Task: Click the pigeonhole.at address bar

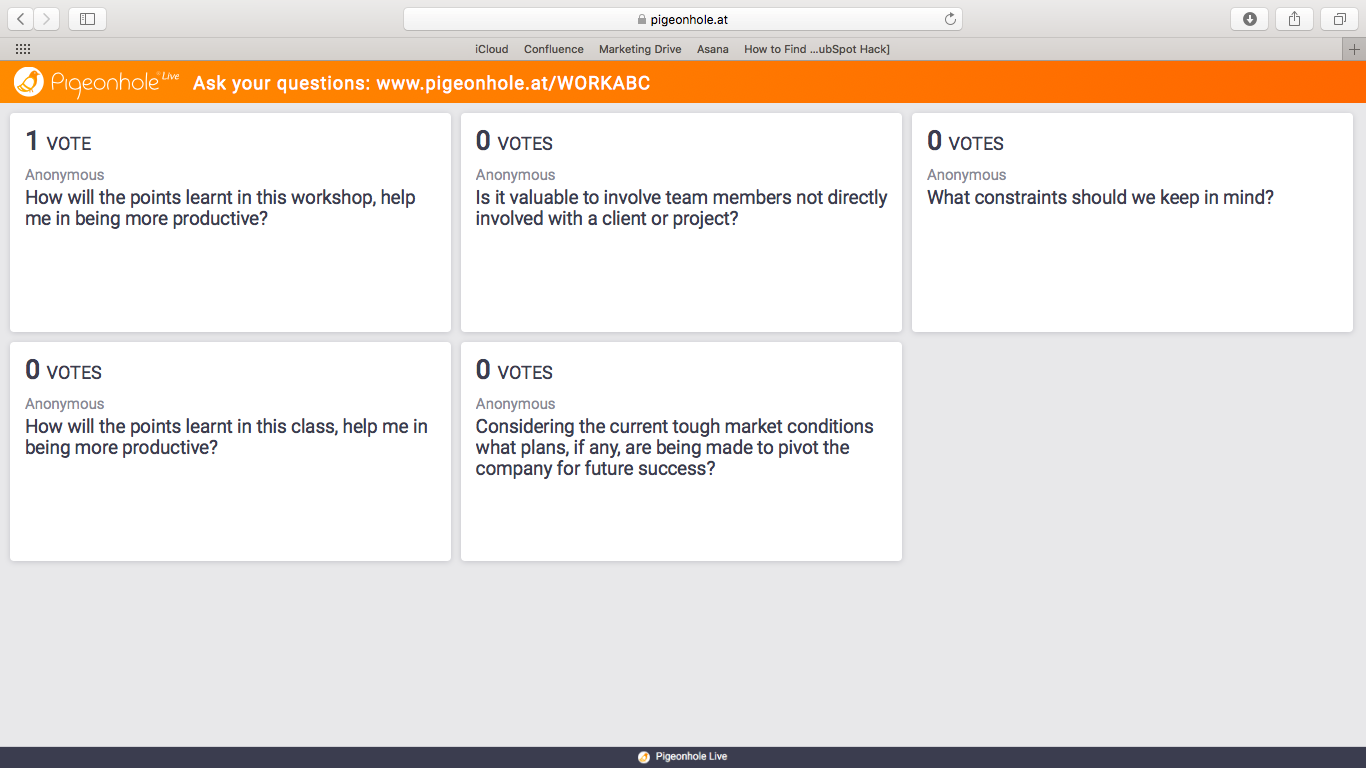Action: (683, 19)
